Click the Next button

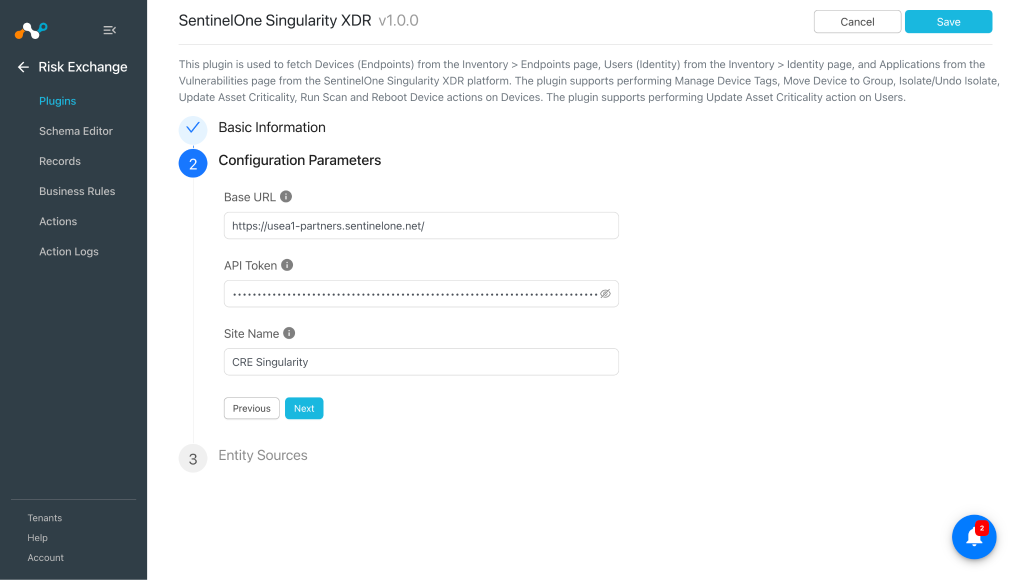point(304,408)
